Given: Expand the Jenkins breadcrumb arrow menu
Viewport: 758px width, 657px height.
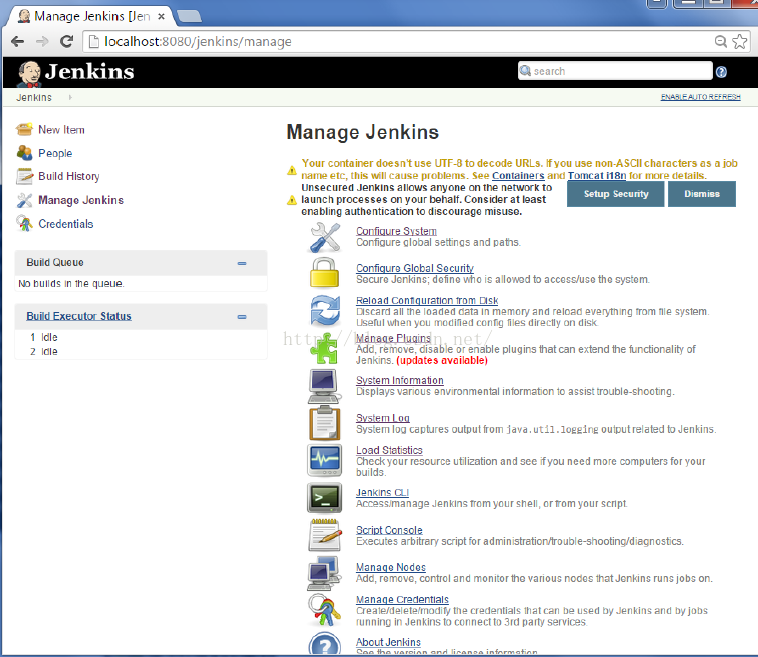Looking at the screenshot, I should click(x=70, y=97).
